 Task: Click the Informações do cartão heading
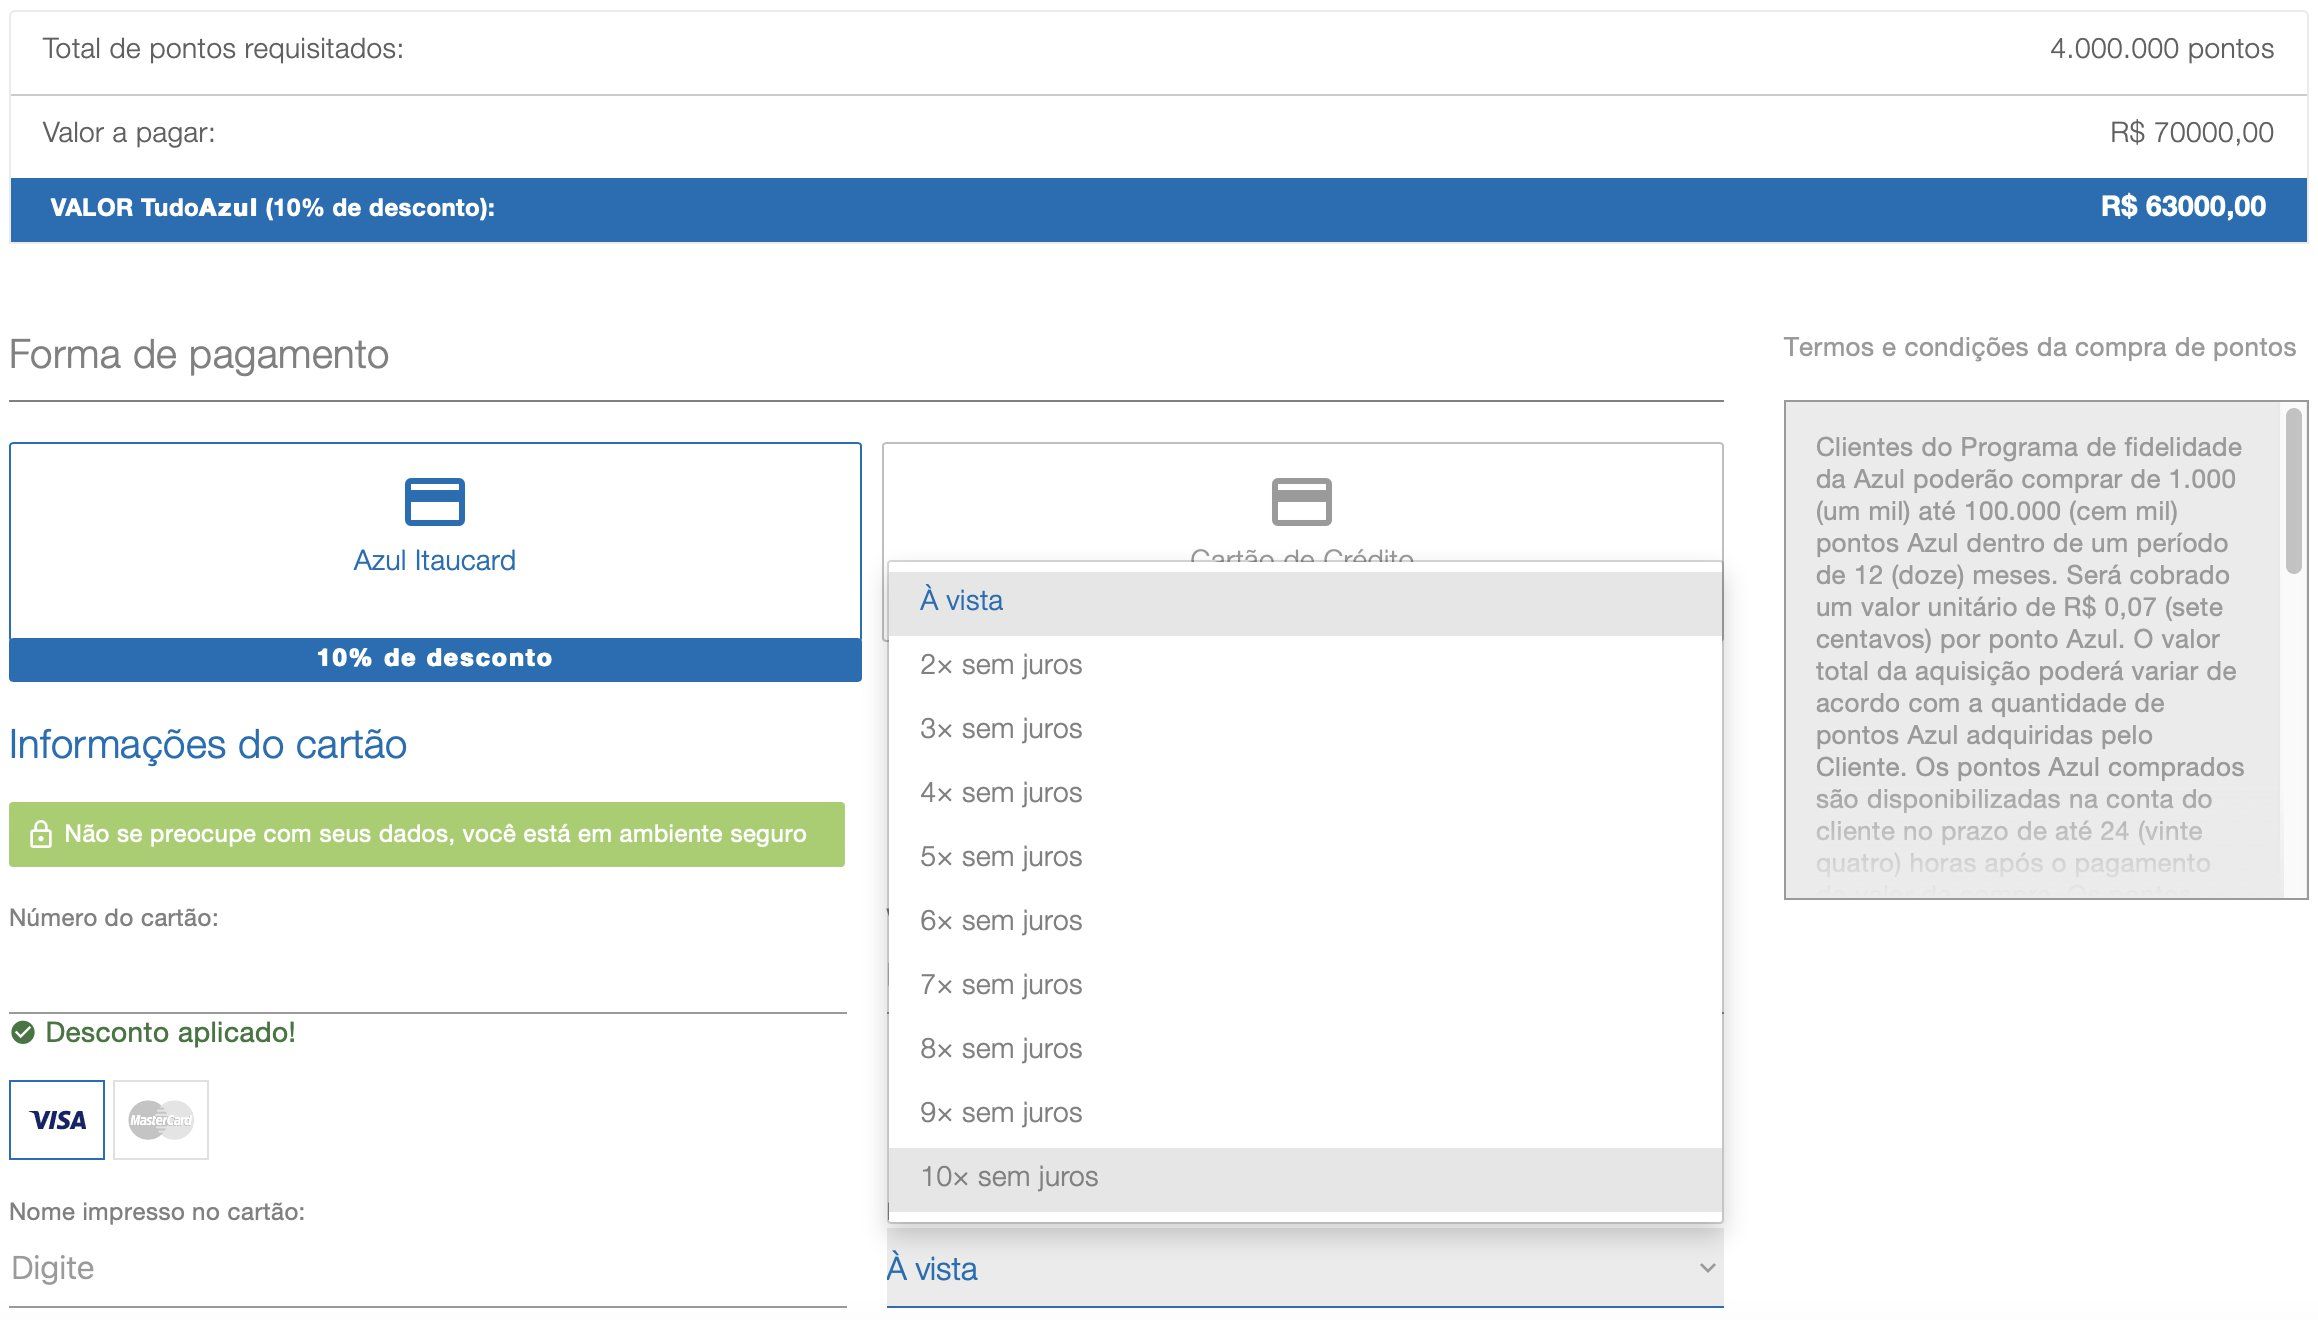pyautogui.click(x=208, y=745)
